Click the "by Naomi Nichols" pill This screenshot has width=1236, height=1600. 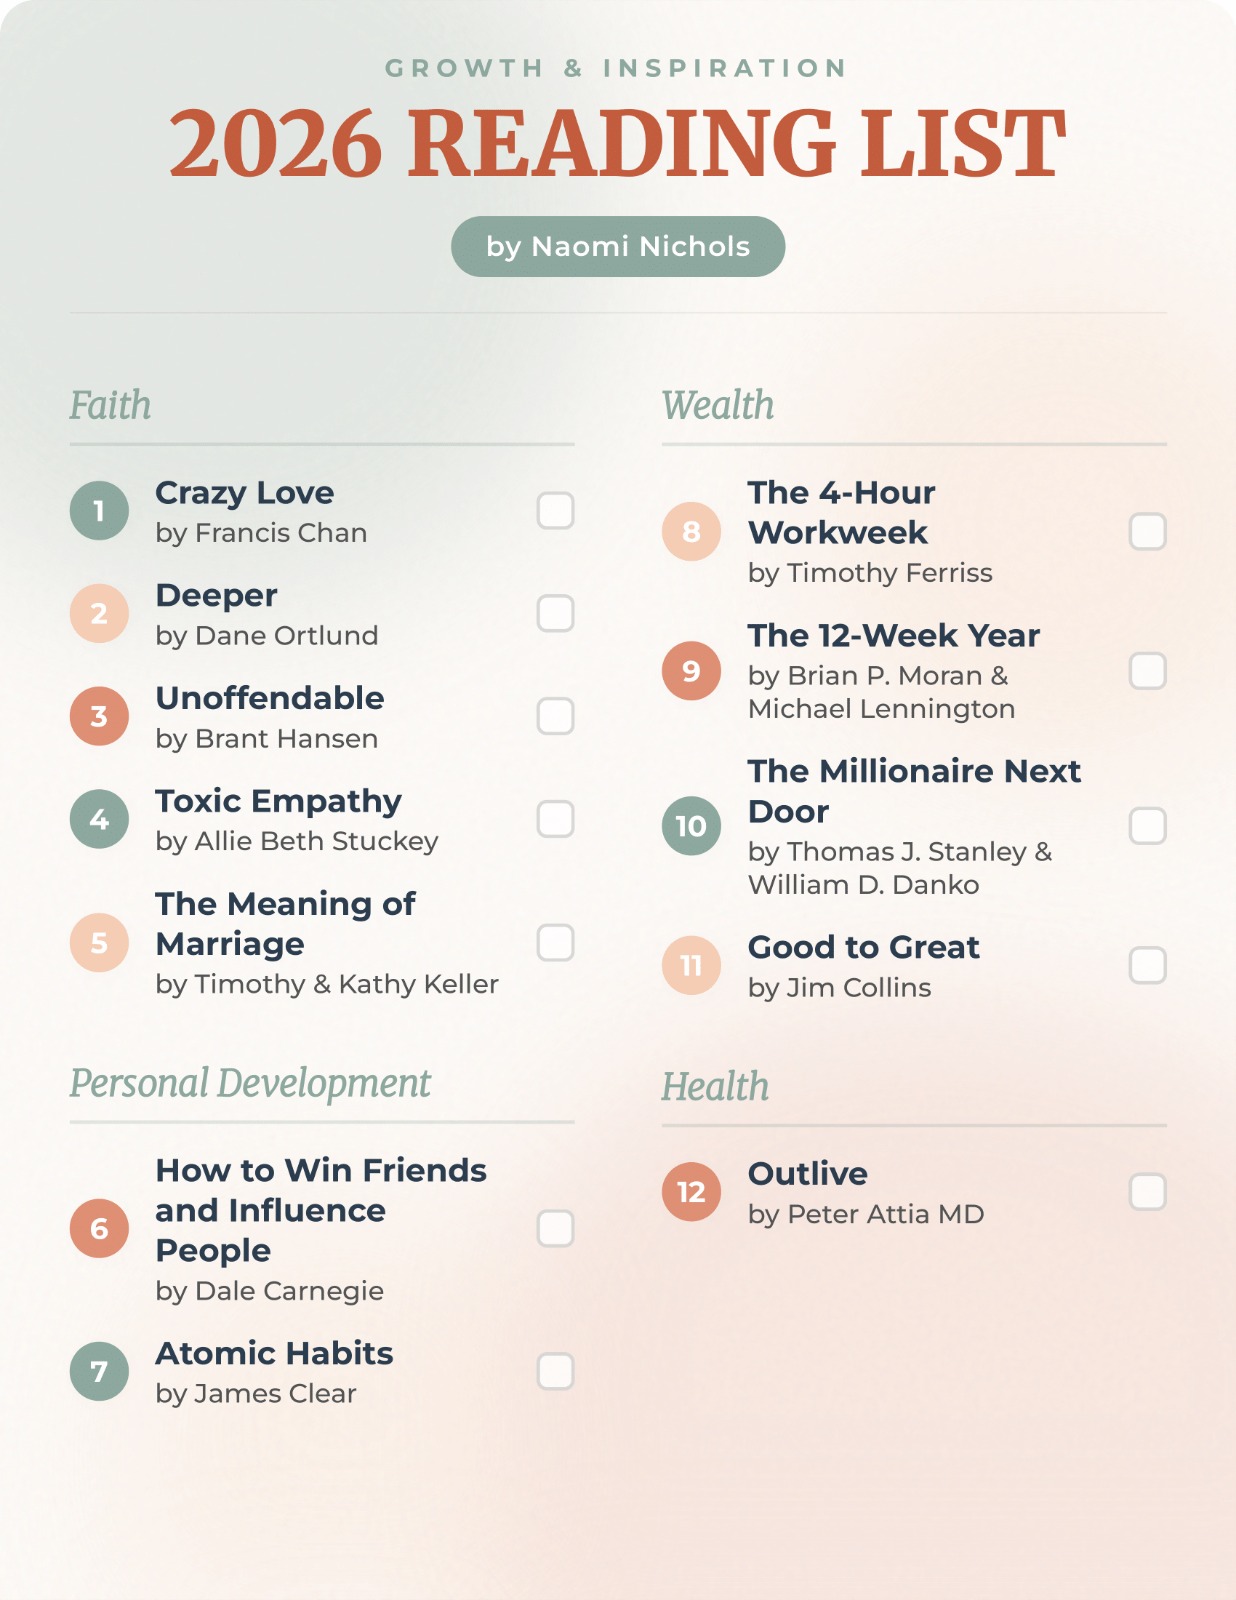[618, 247]
